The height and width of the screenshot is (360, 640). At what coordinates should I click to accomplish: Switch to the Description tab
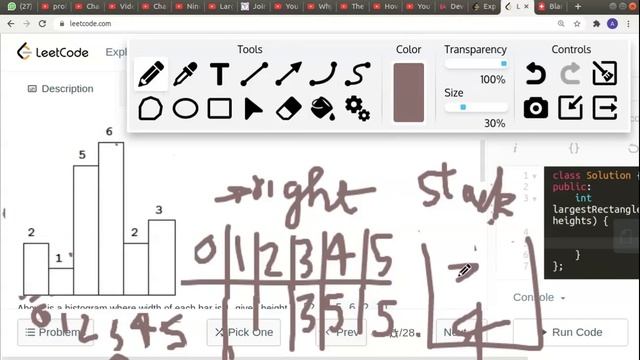[x=60, y=89]
